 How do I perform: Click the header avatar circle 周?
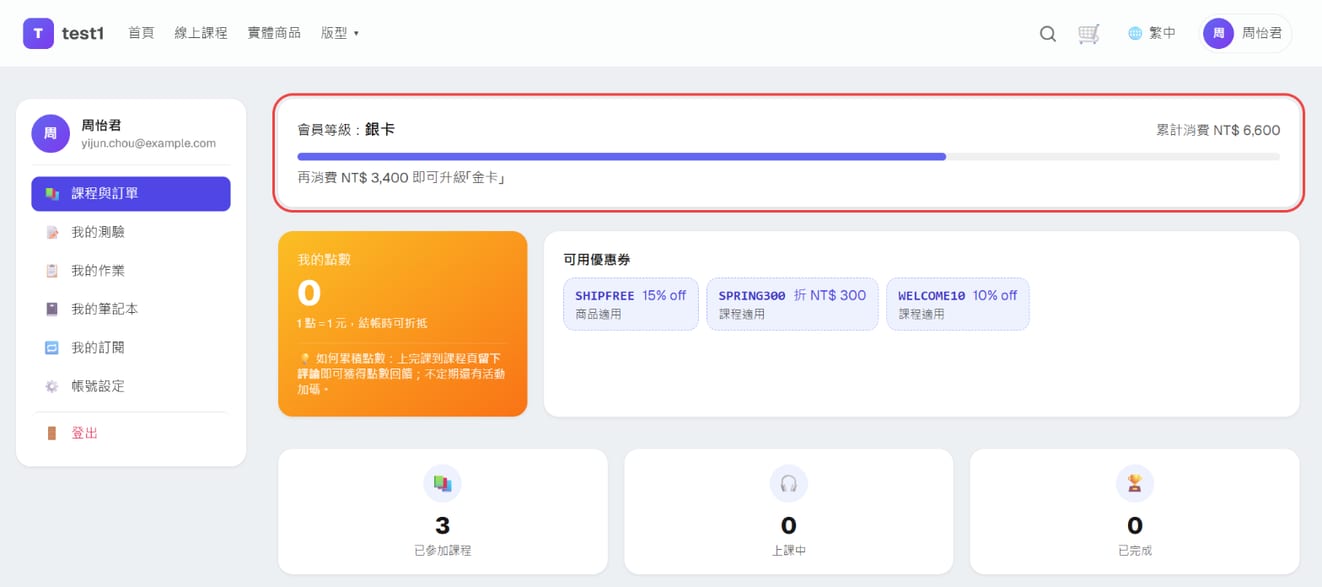tap(1218, 33)
